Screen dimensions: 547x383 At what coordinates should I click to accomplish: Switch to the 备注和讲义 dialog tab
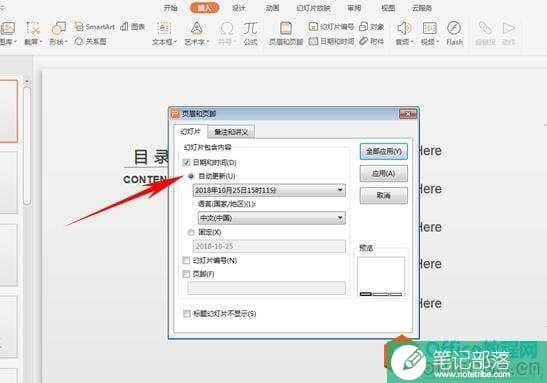point(231,132)
